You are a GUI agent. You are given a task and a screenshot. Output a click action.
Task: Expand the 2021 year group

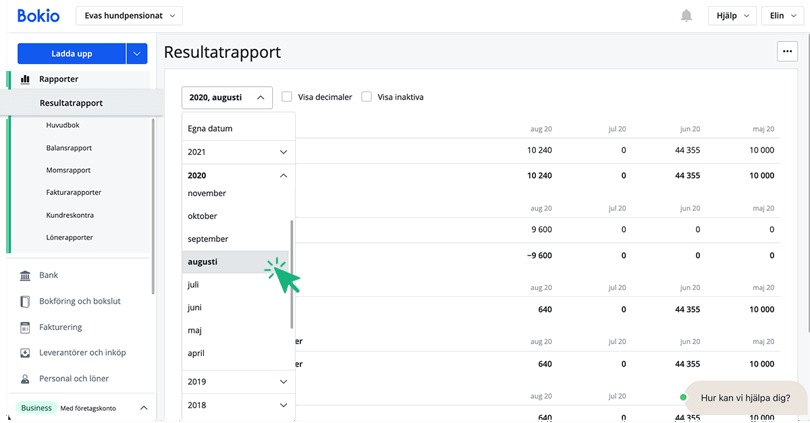pos(283,152)
